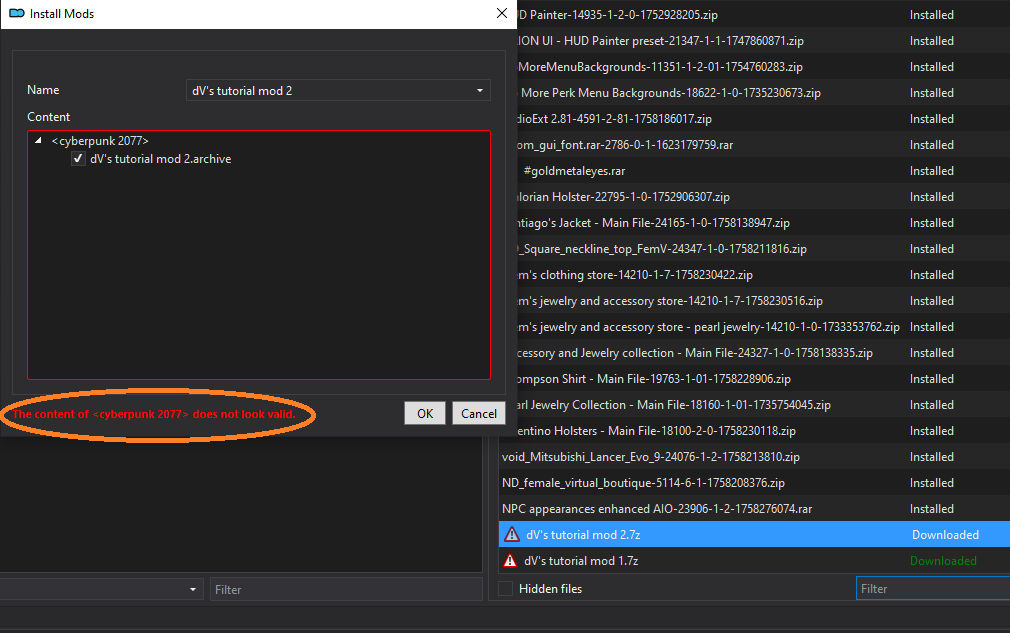The height and width of the screenshot is (633, 1010).
Task: Click the dV's tutorial mod 1.7z download
Action: point(580,561)
